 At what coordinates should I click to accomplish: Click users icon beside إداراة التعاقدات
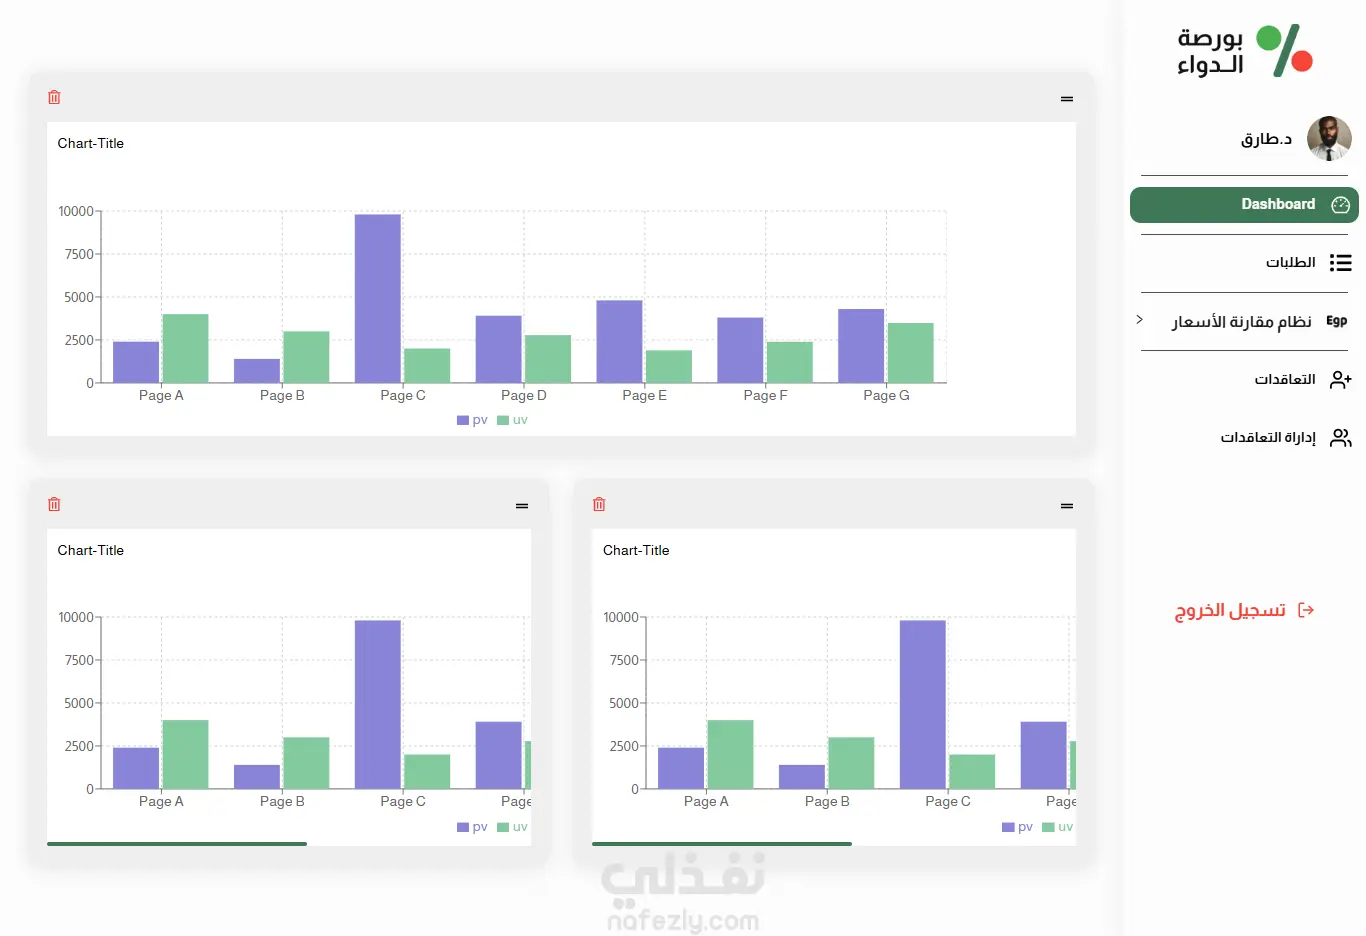point(1341,437)
